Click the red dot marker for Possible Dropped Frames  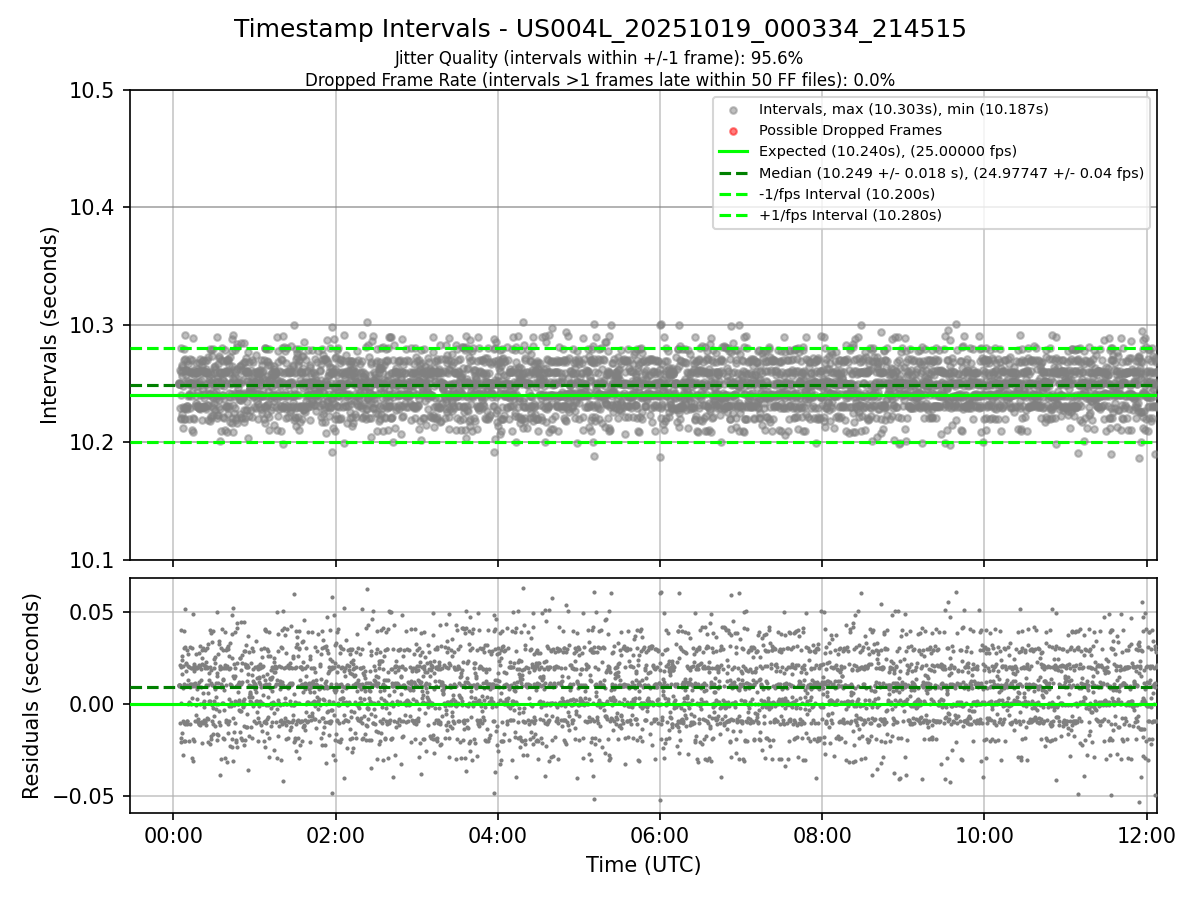[x=733, y=131]
